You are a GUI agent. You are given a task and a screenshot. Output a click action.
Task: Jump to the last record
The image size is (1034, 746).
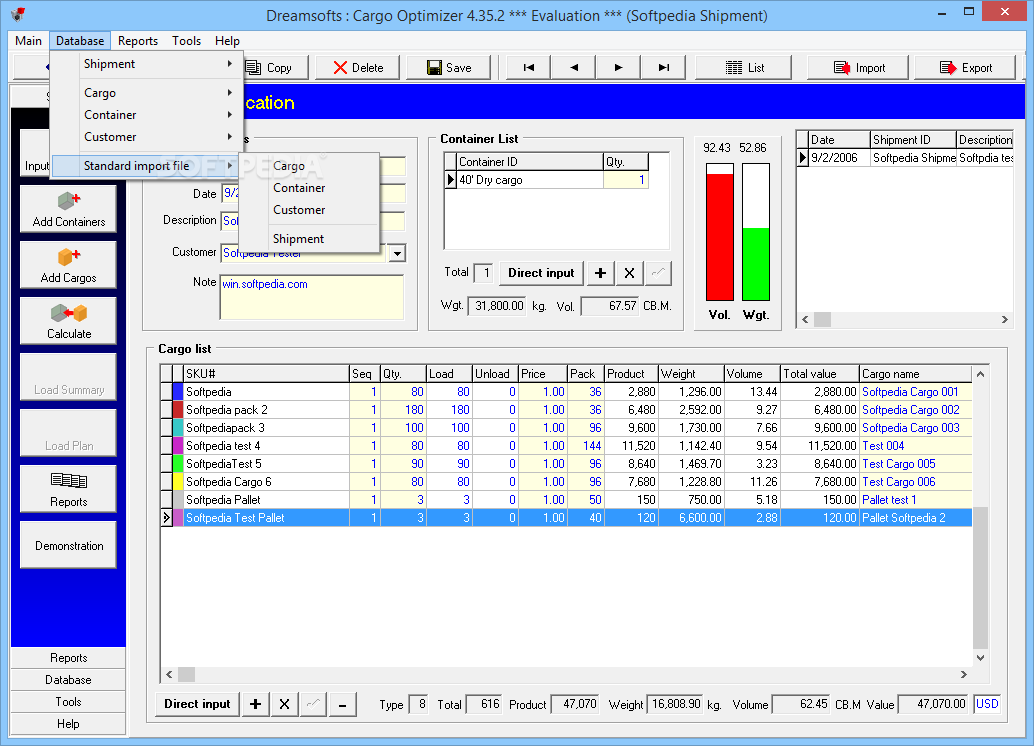pyautogui.click(x=663, y=67)
